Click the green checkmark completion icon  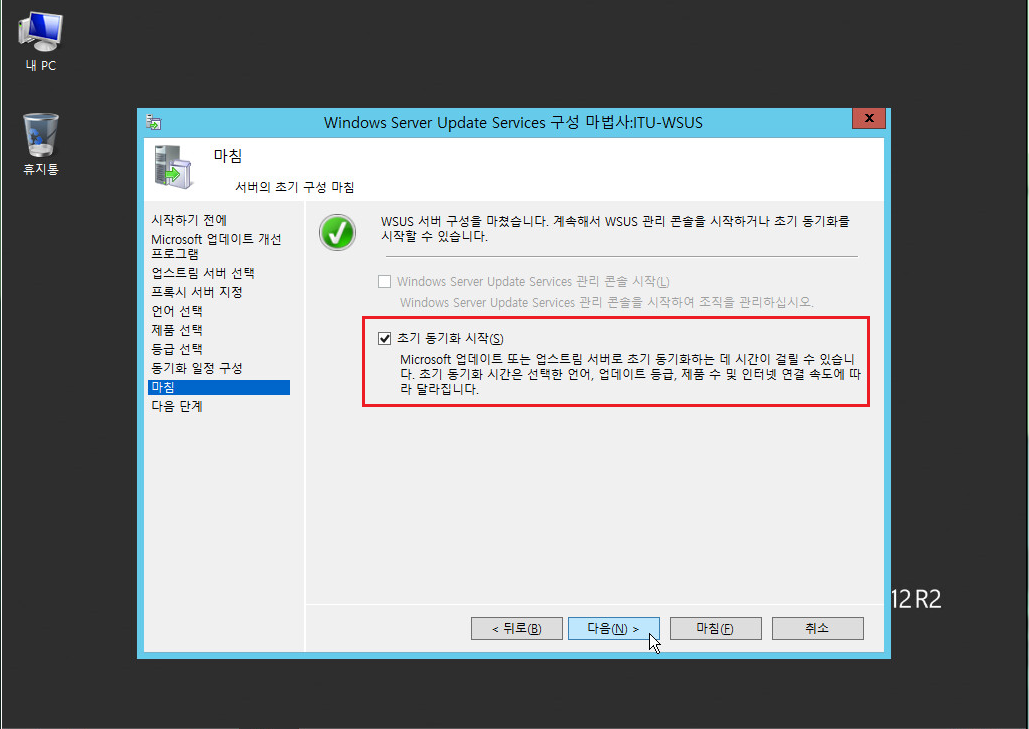click(337, 232)
